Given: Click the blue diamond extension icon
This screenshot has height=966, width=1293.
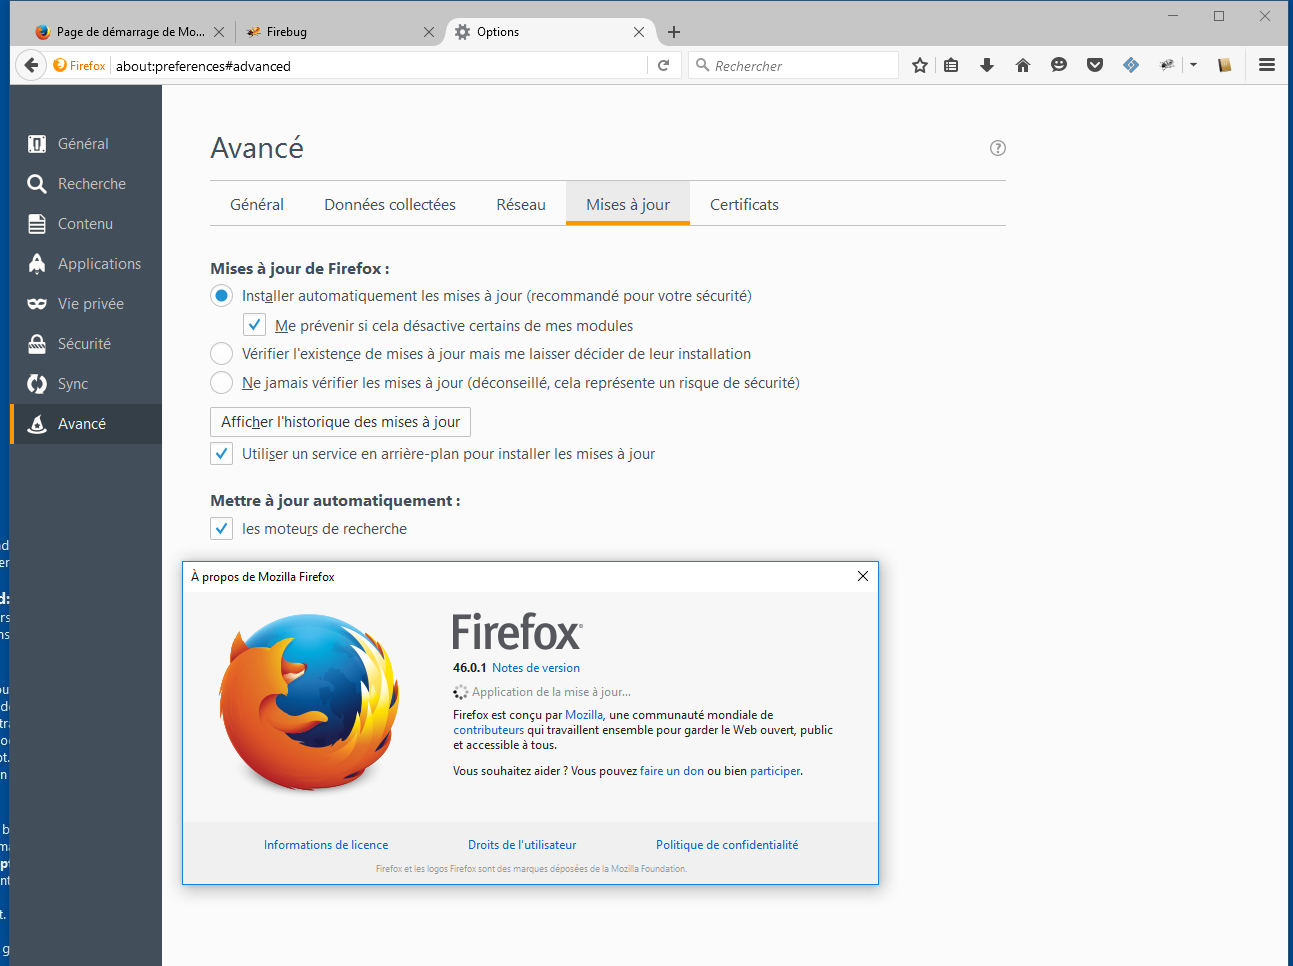Looking at the screenshot, I should click(1131, 65).
